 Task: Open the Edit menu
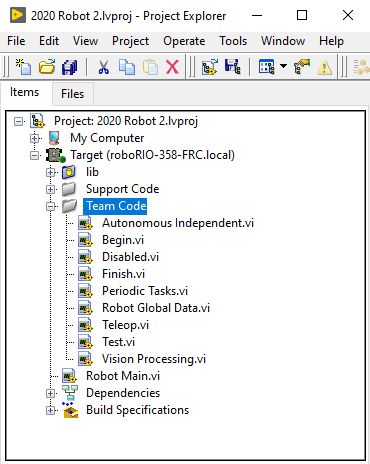point(49,41)
